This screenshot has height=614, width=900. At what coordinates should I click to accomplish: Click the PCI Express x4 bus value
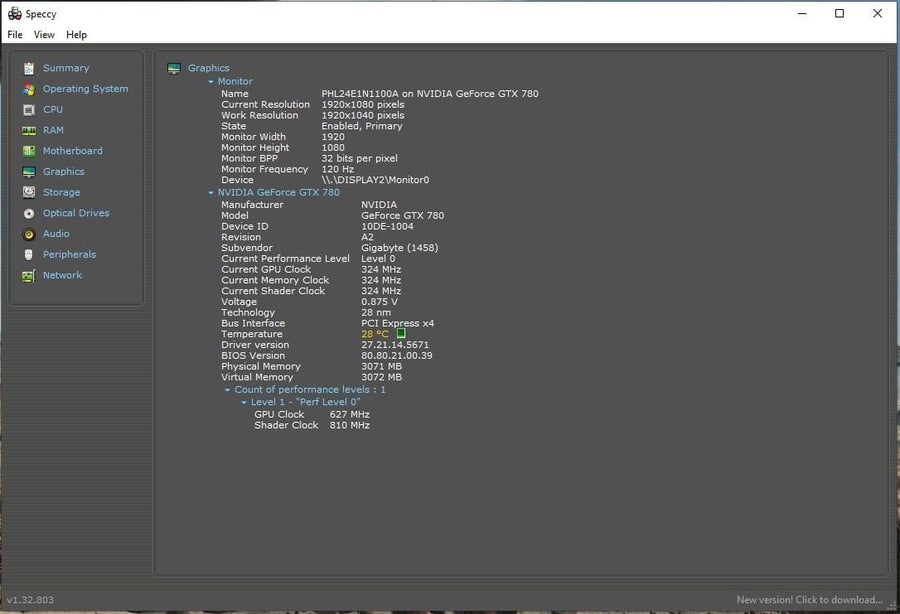point(398,323)
